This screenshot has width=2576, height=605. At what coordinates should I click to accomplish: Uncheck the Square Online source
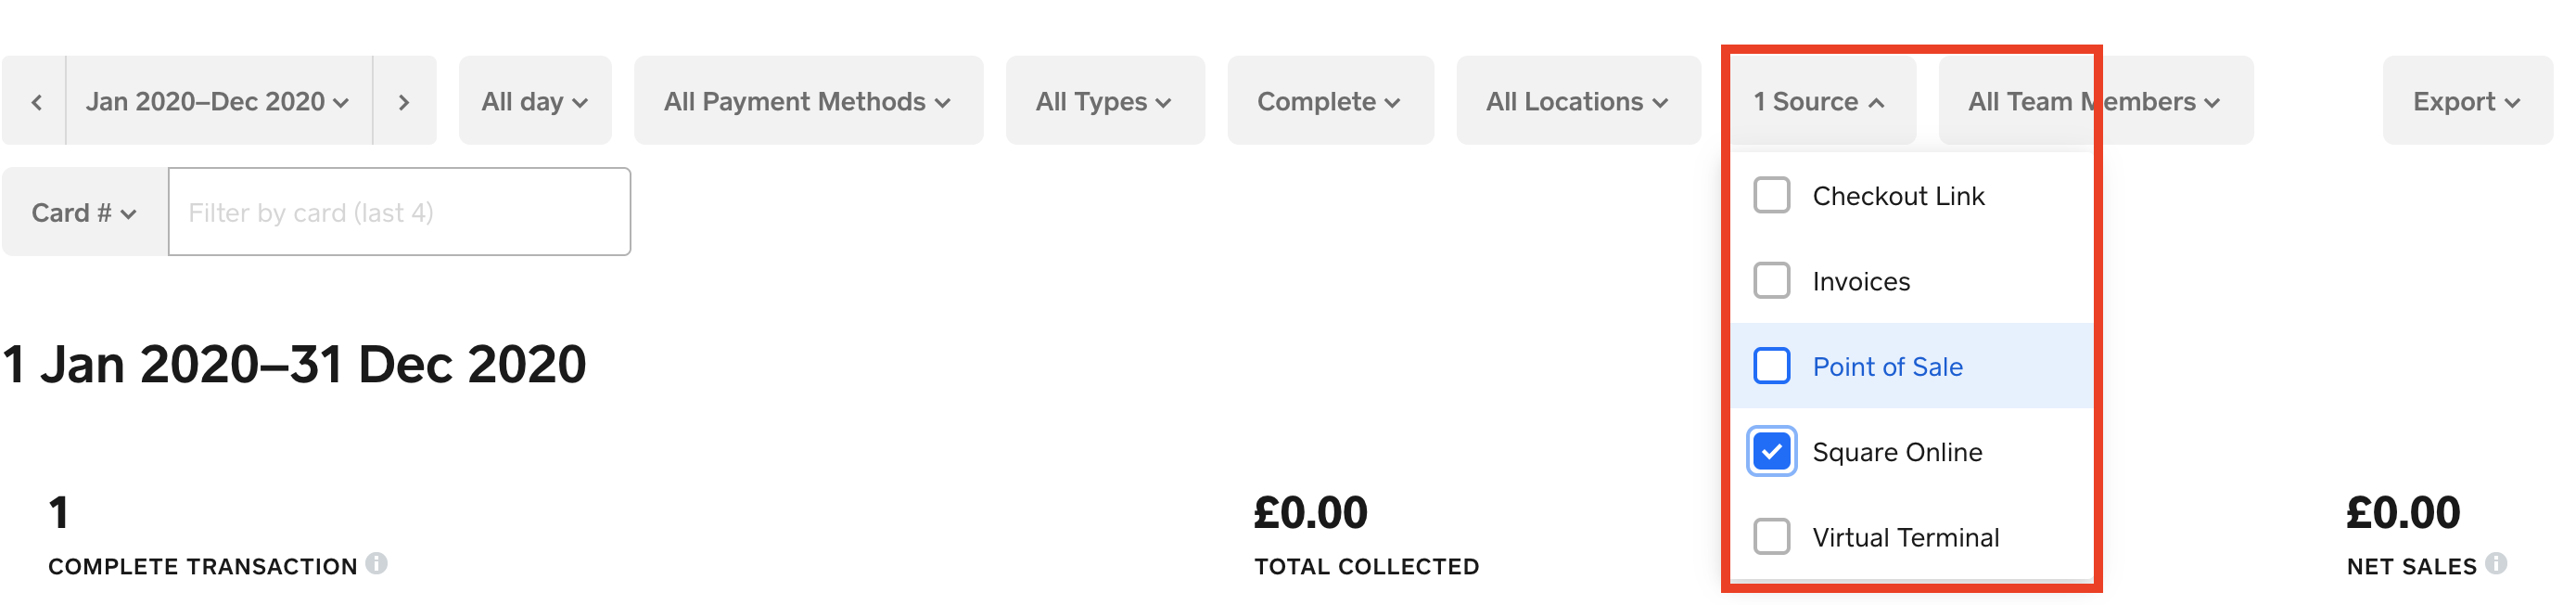pyautogui.click(x=1771, y=452)
